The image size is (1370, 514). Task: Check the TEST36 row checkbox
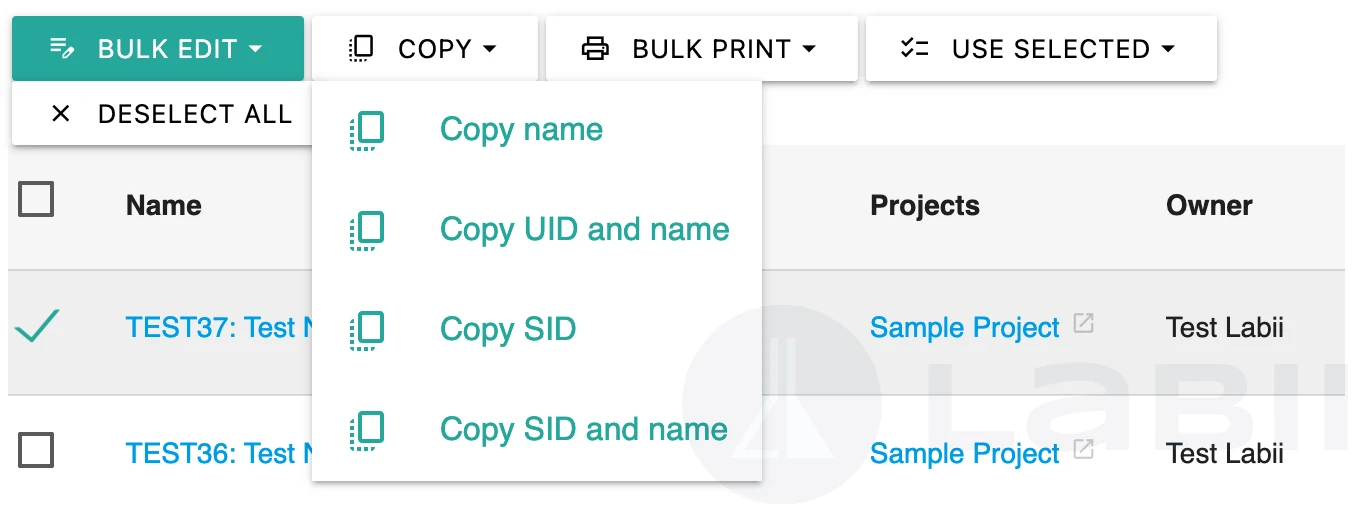coord(36,451)
